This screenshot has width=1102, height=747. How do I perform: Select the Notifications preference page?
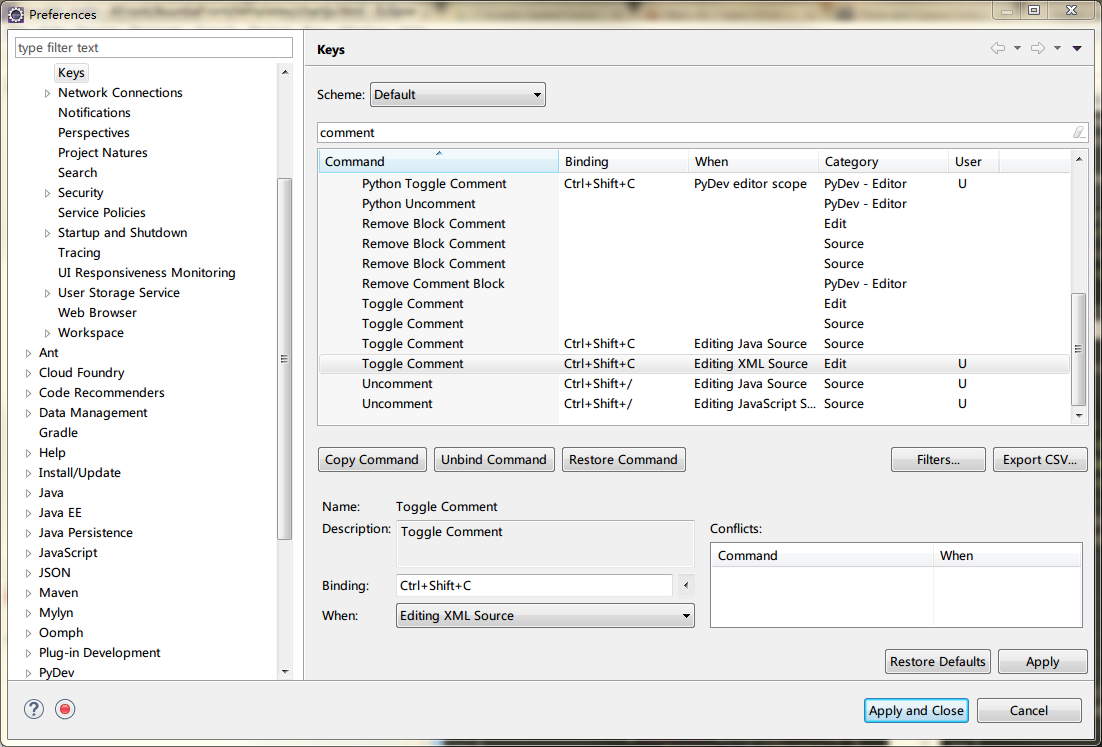coord(94,112)
